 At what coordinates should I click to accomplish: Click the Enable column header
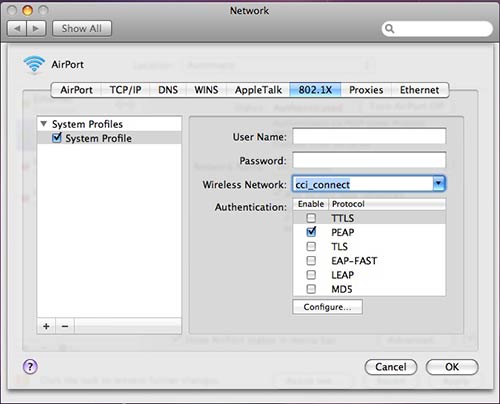(x=311, y=204)
